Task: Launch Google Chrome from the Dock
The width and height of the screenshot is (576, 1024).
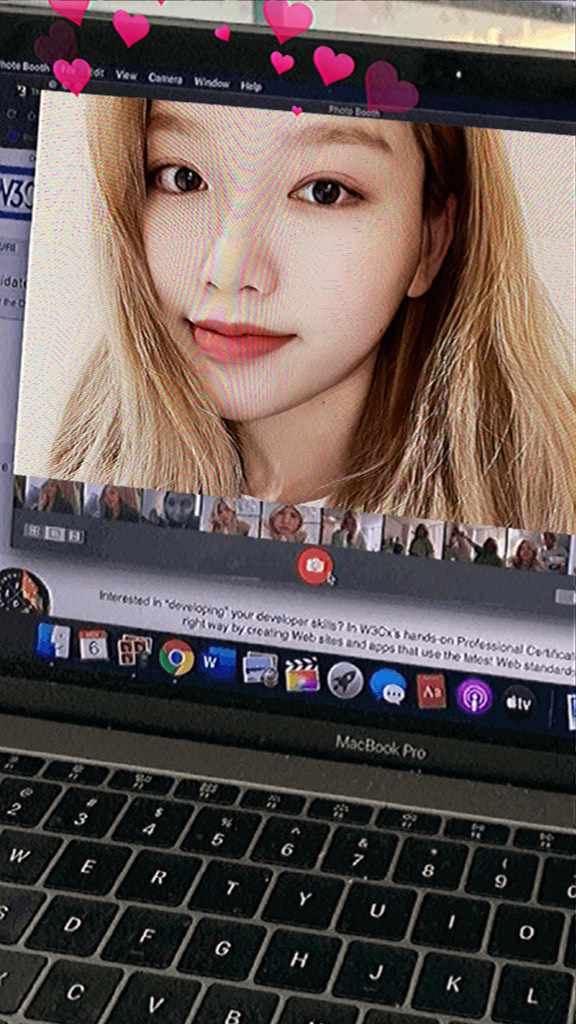Action: pos(176,656)
